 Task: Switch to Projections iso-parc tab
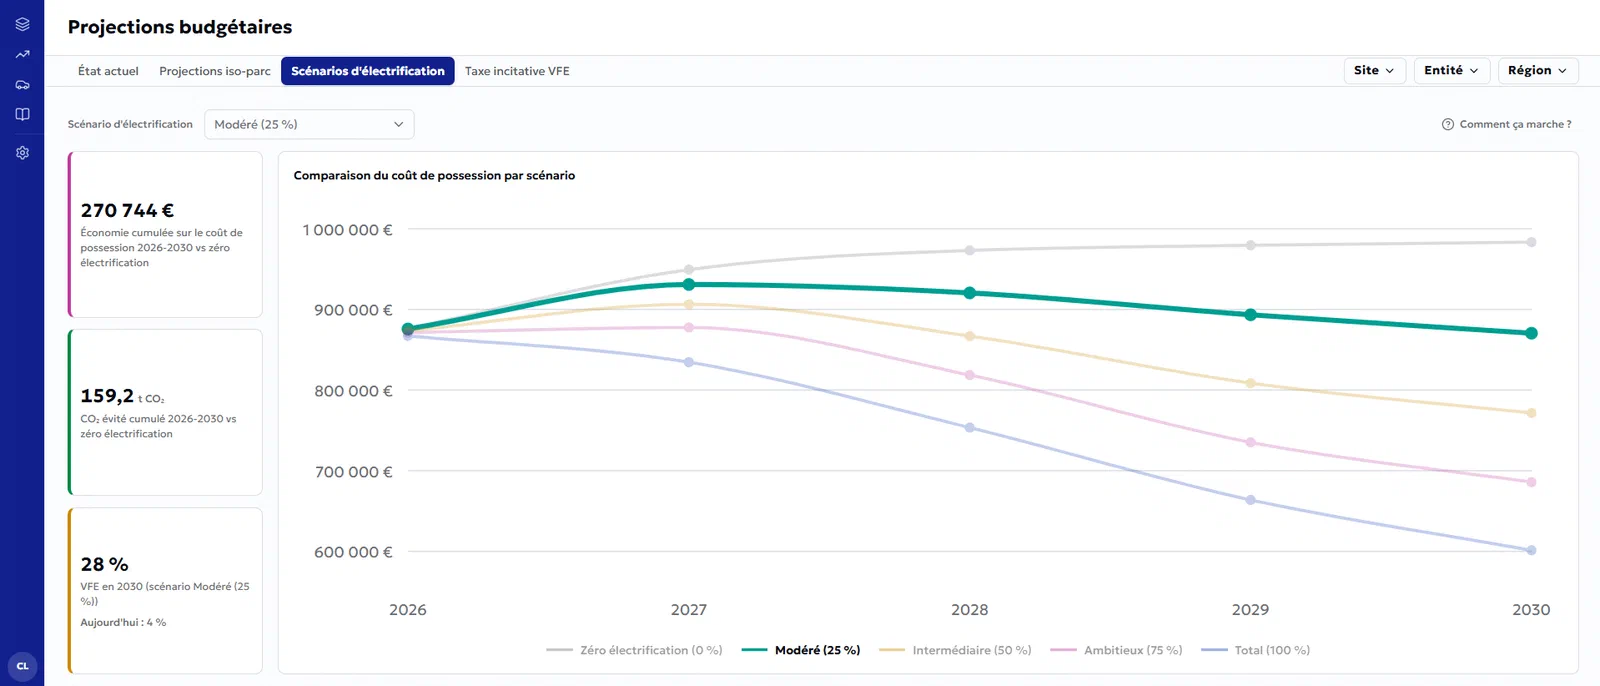[x=215, y=71]
